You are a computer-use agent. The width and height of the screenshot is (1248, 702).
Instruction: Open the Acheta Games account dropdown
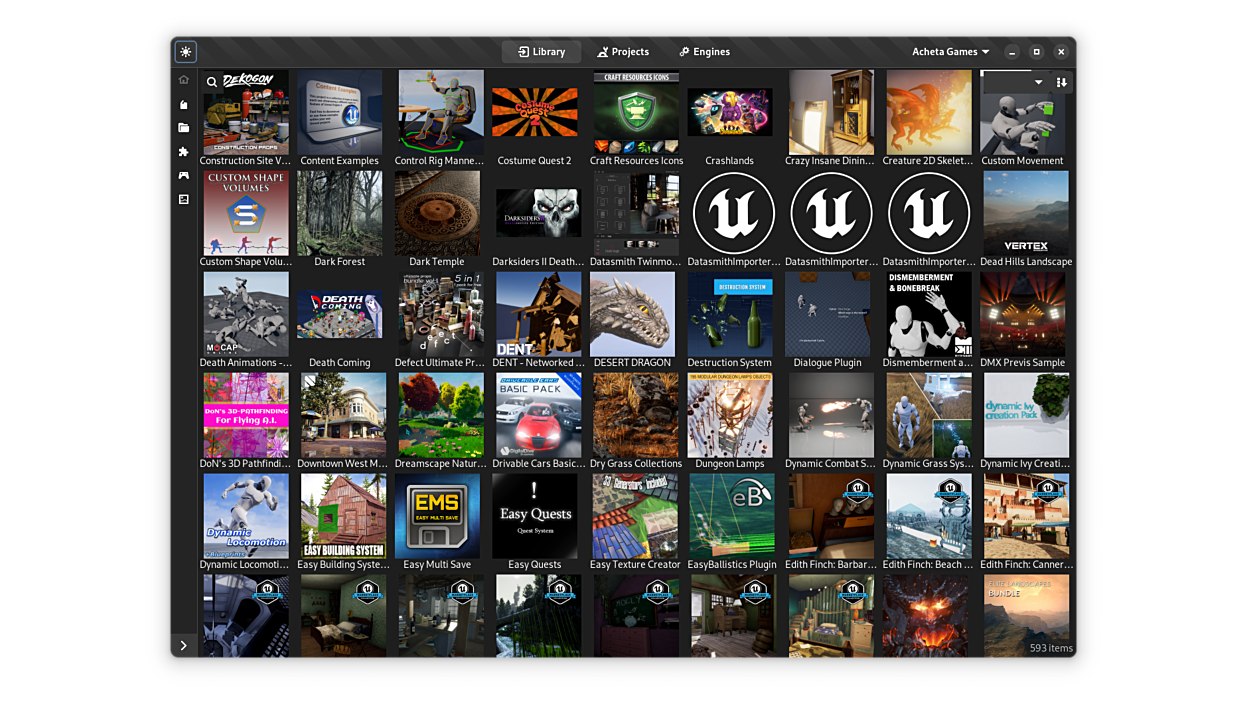pyautogui.click(x=950, y=52)
